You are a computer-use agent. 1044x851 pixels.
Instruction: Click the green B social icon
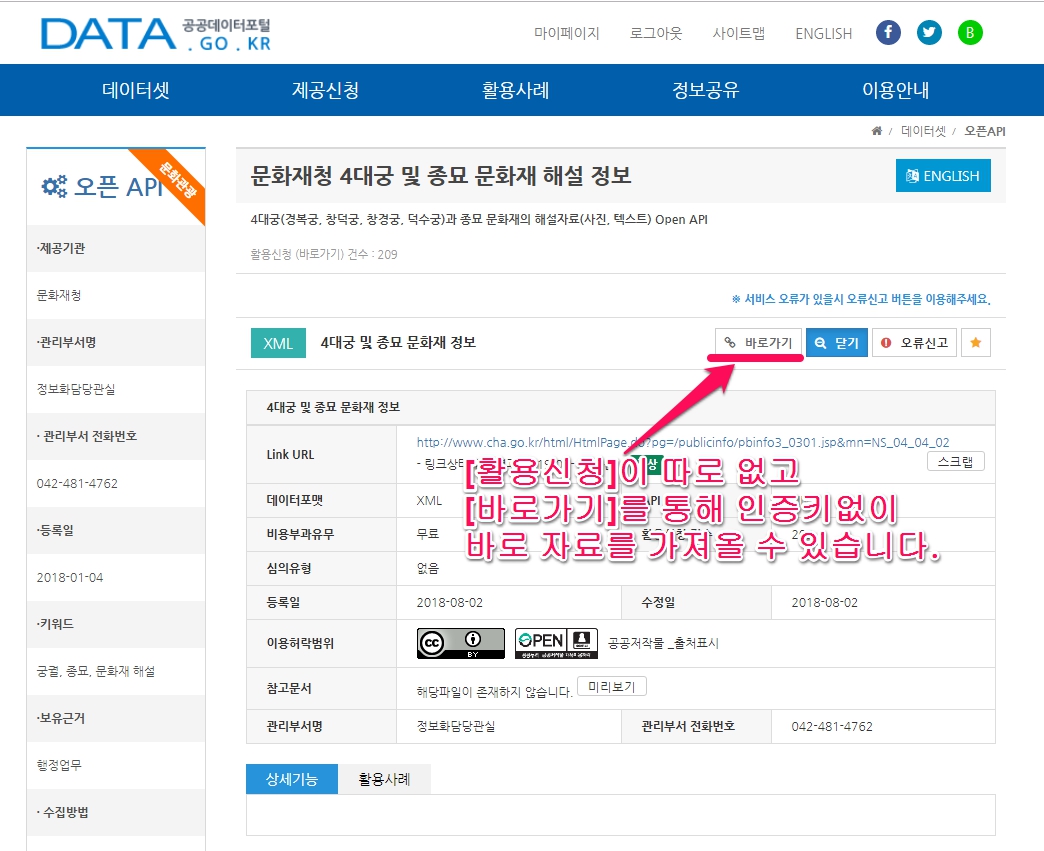pos(969,32)
